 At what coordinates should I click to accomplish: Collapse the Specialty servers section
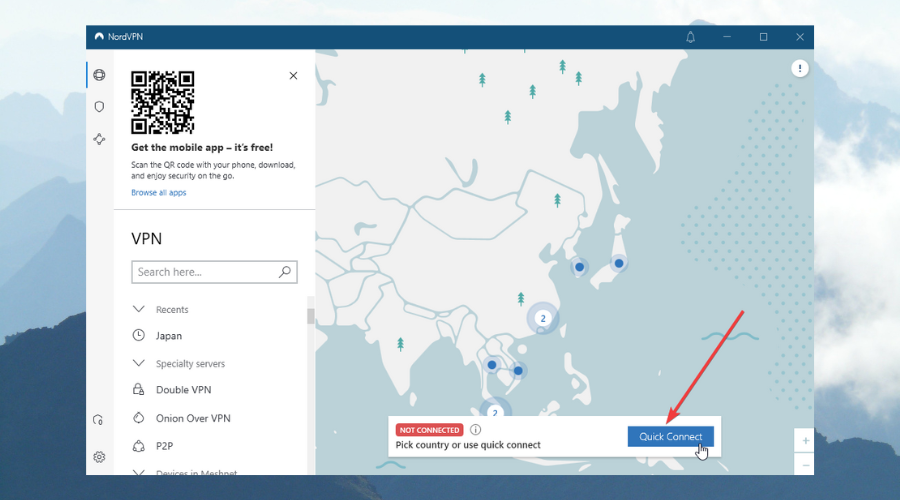(138, 364)
